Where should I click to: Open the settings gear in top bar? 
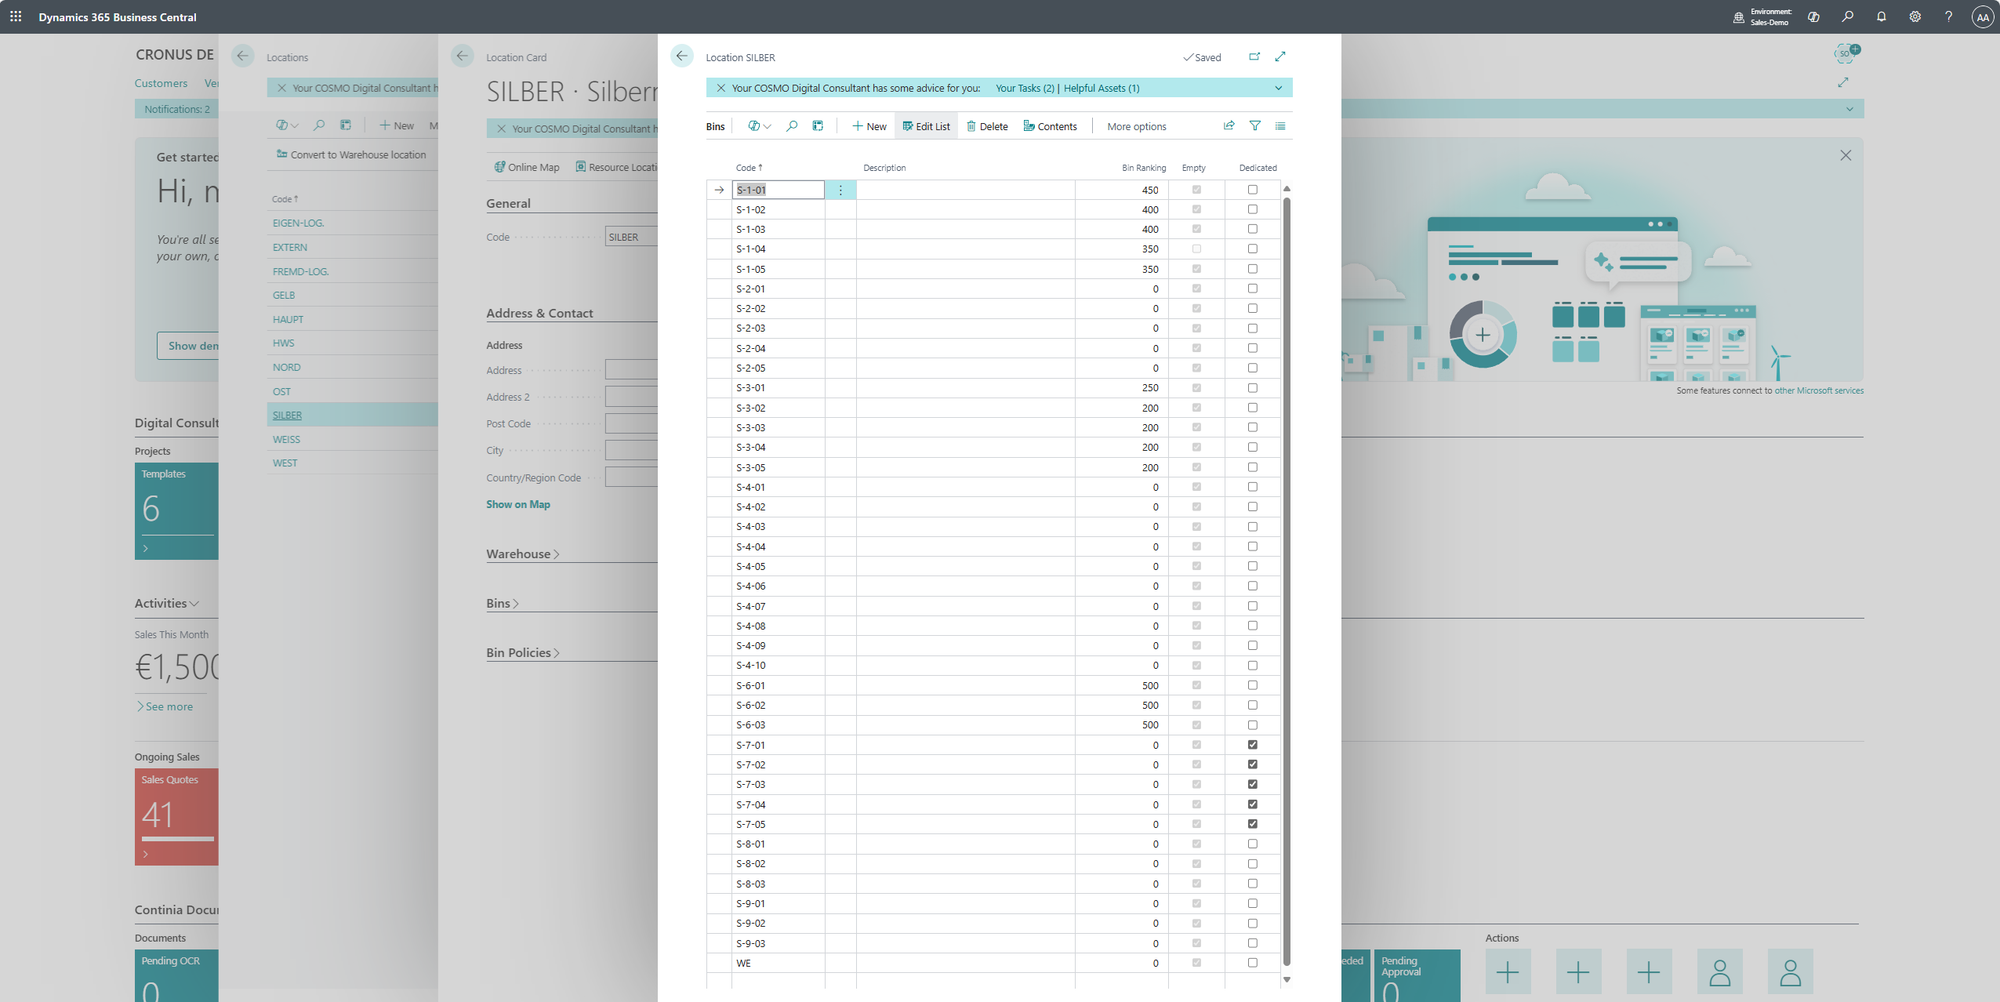click(1915, 17)
